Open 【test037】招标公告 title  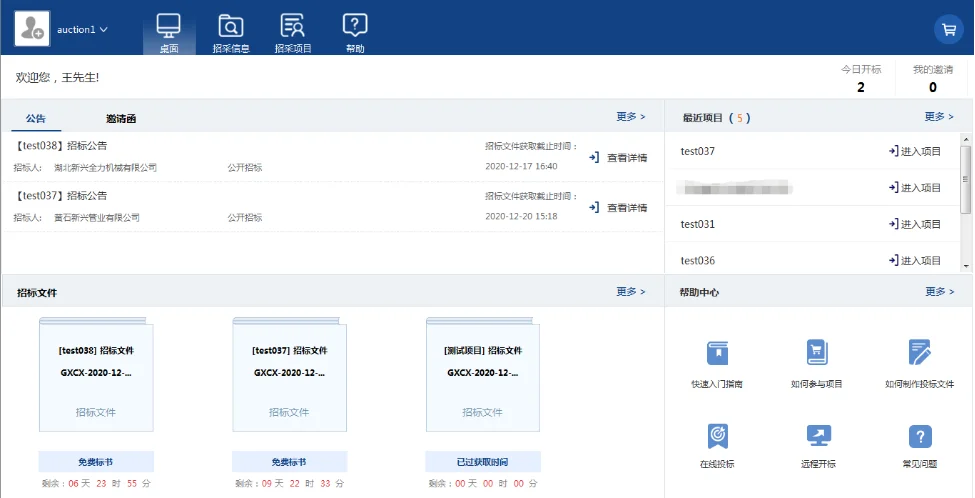click(x=60, y=195)
